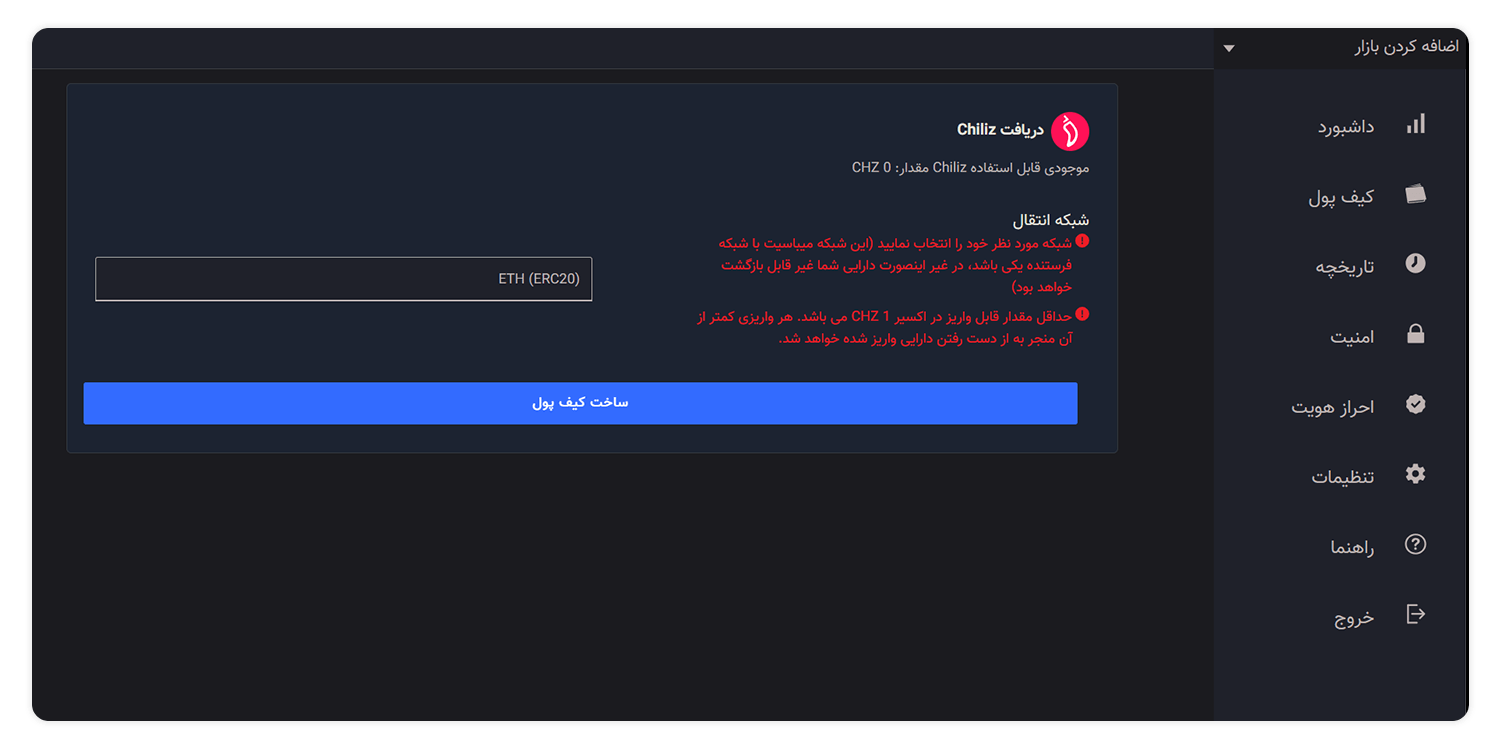Open the اضافه کردن بازار market menu
The width and height of the screenshot is (1500, 750).
pos(1341,48)
